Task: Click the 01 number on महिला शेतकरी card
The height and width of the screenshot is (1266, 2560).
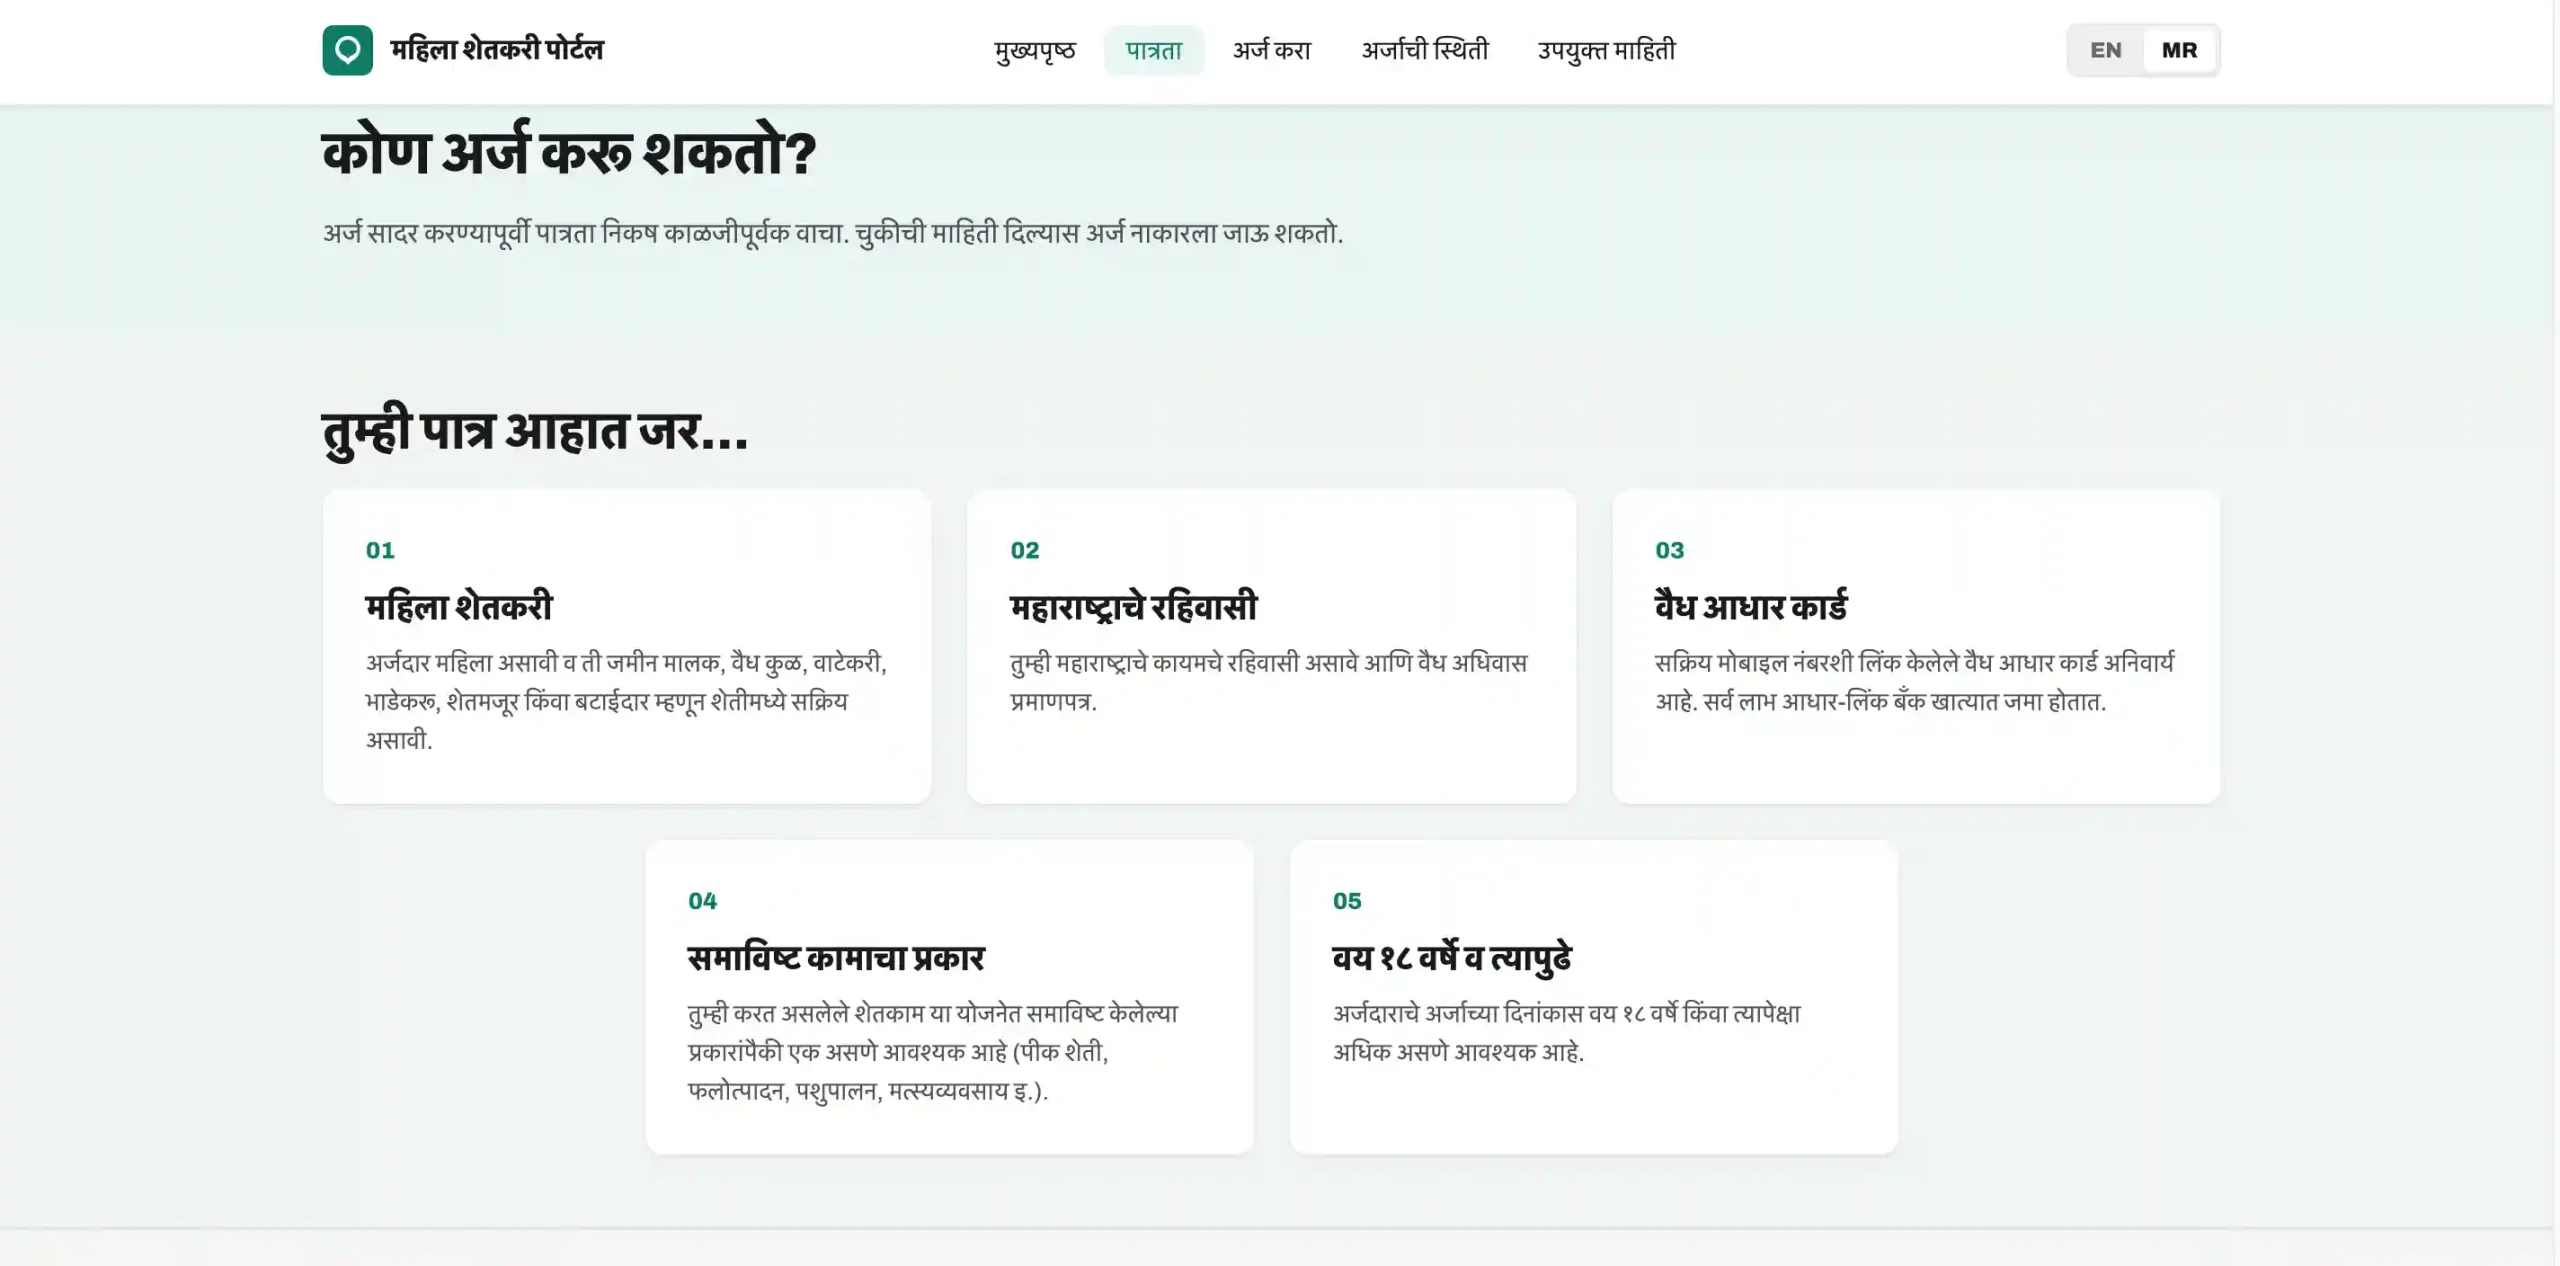Action: pos(380,550)
